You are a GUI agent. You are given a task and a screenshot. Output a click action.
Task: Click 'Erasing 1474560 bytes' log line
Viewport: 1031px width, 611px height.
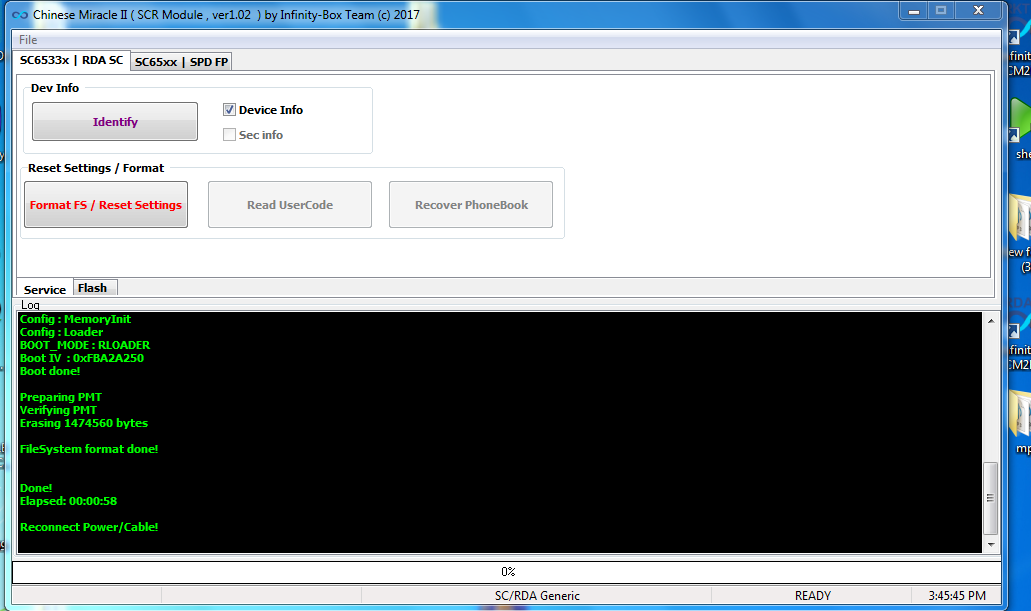coord(84,424)
